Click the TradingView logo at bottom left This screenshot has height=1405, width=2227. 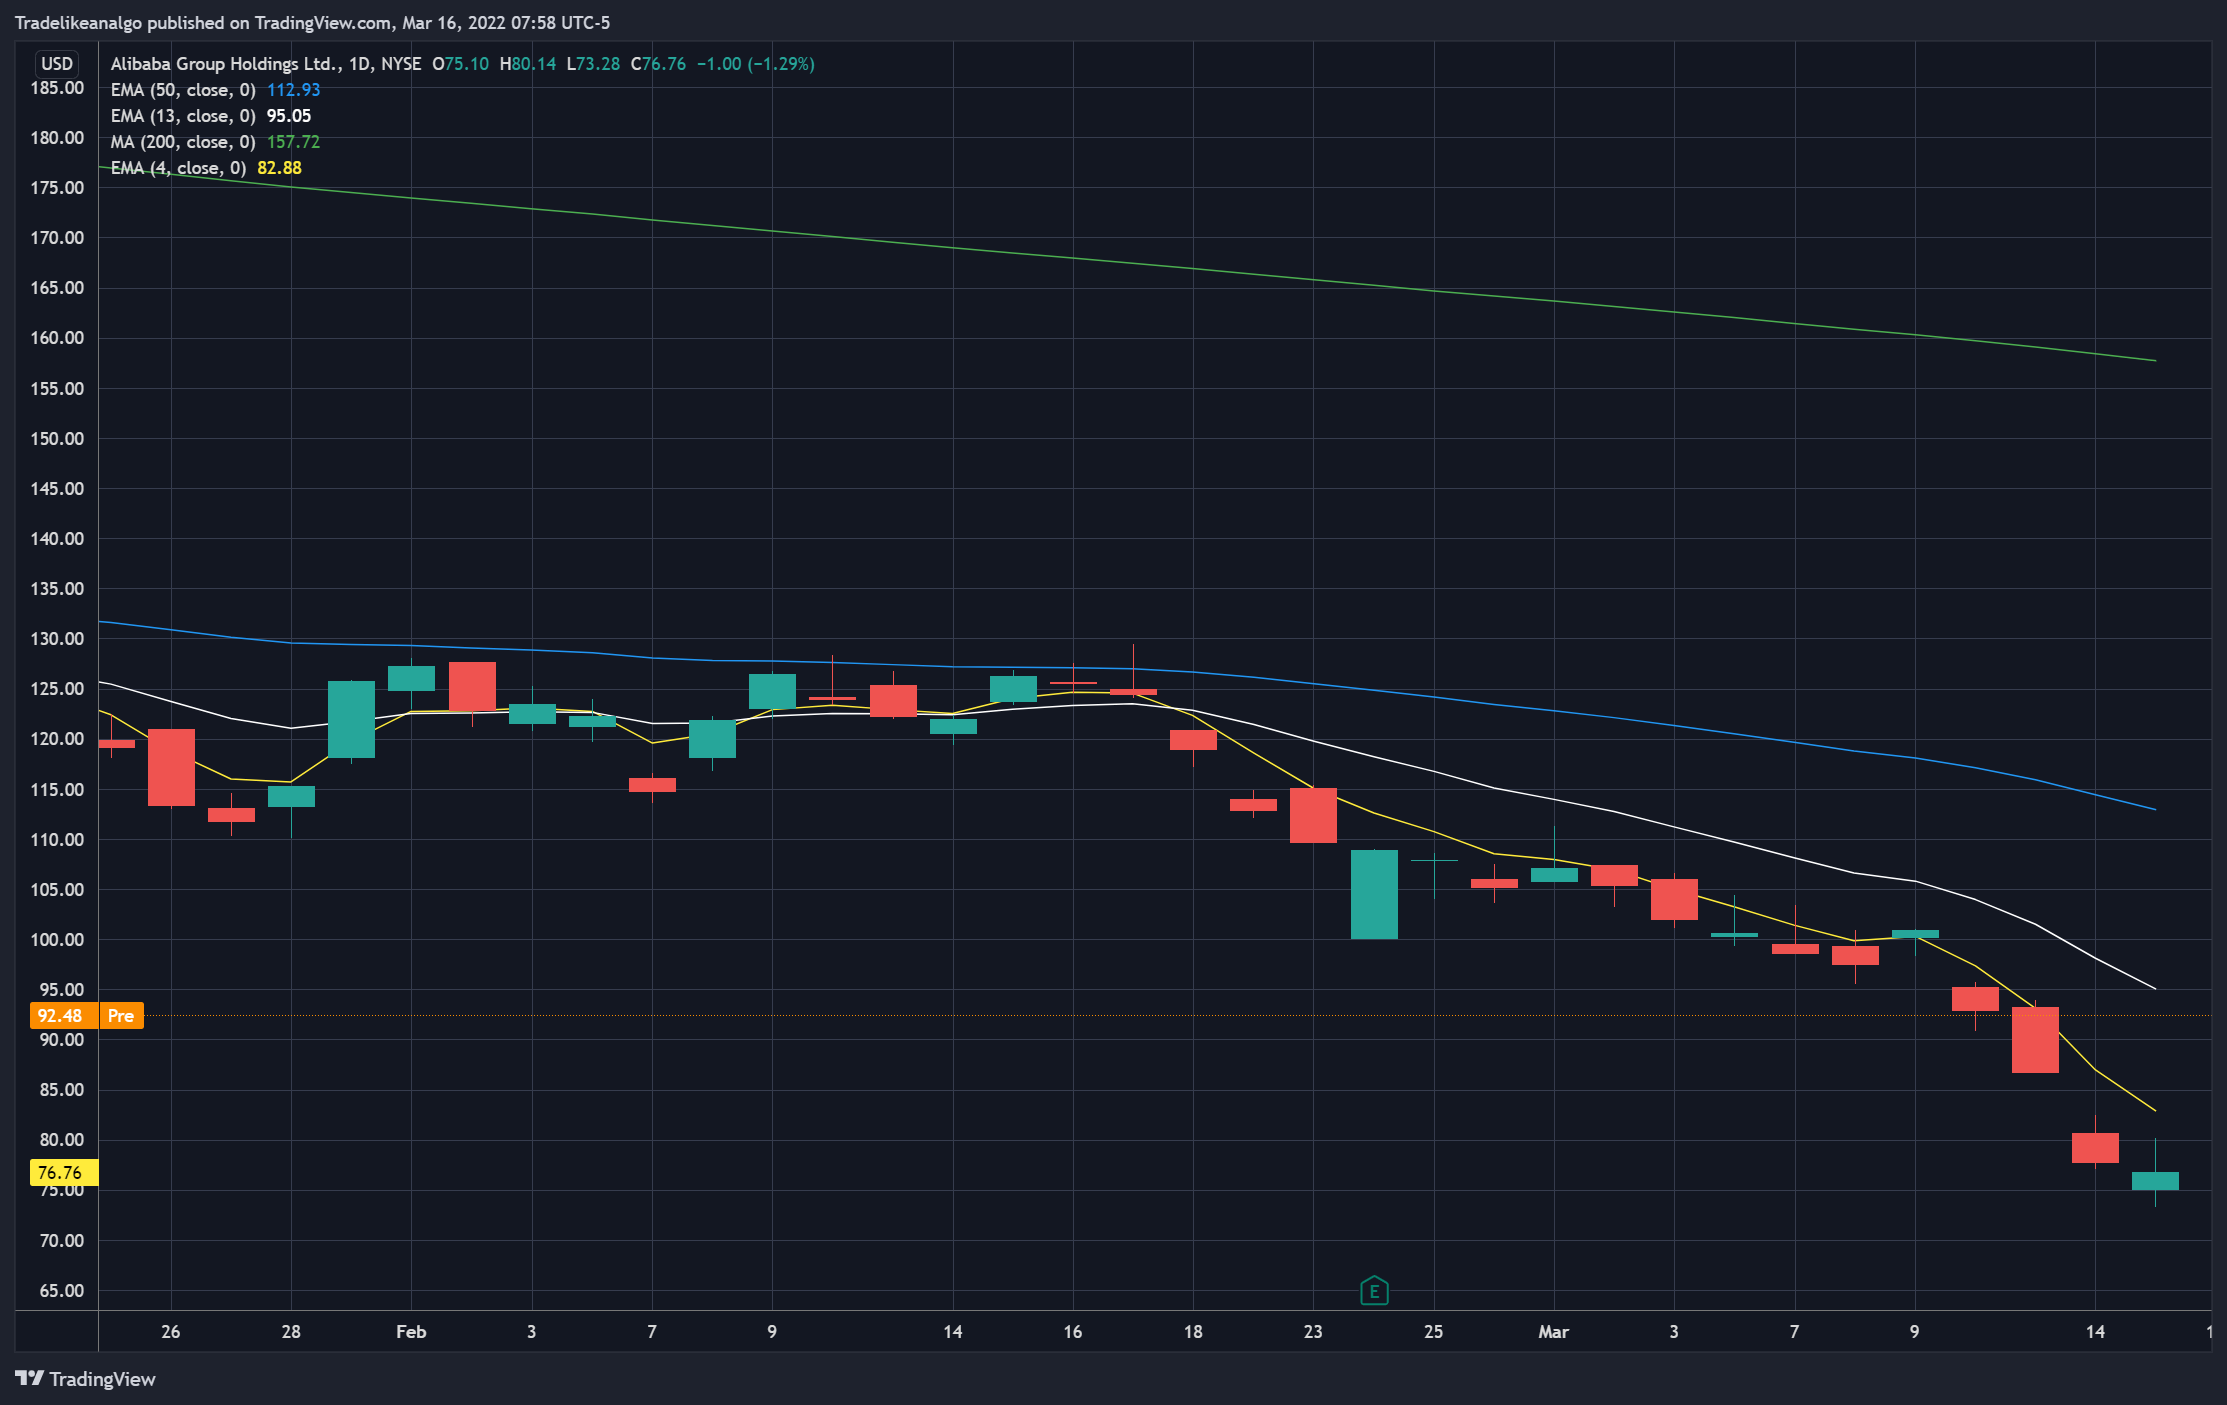pyautogui.click(x=86, y=1379)
